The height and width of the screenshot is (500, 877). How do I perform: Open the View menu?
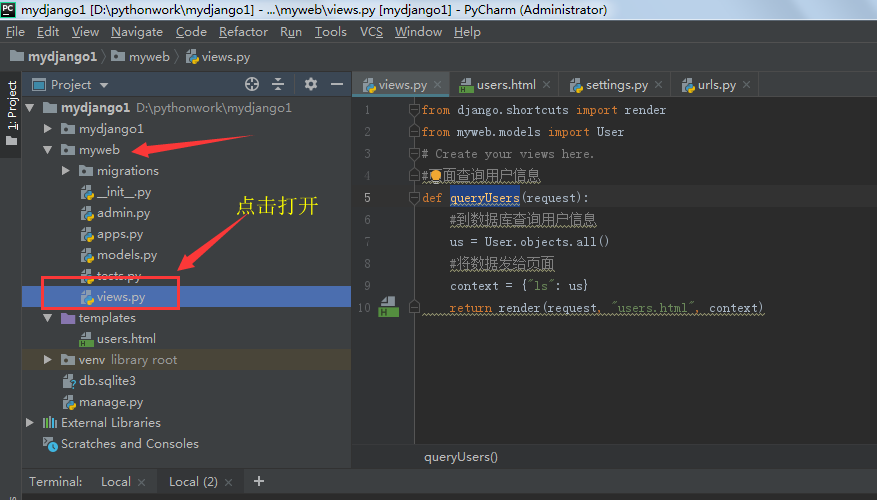tap(85, 32)
